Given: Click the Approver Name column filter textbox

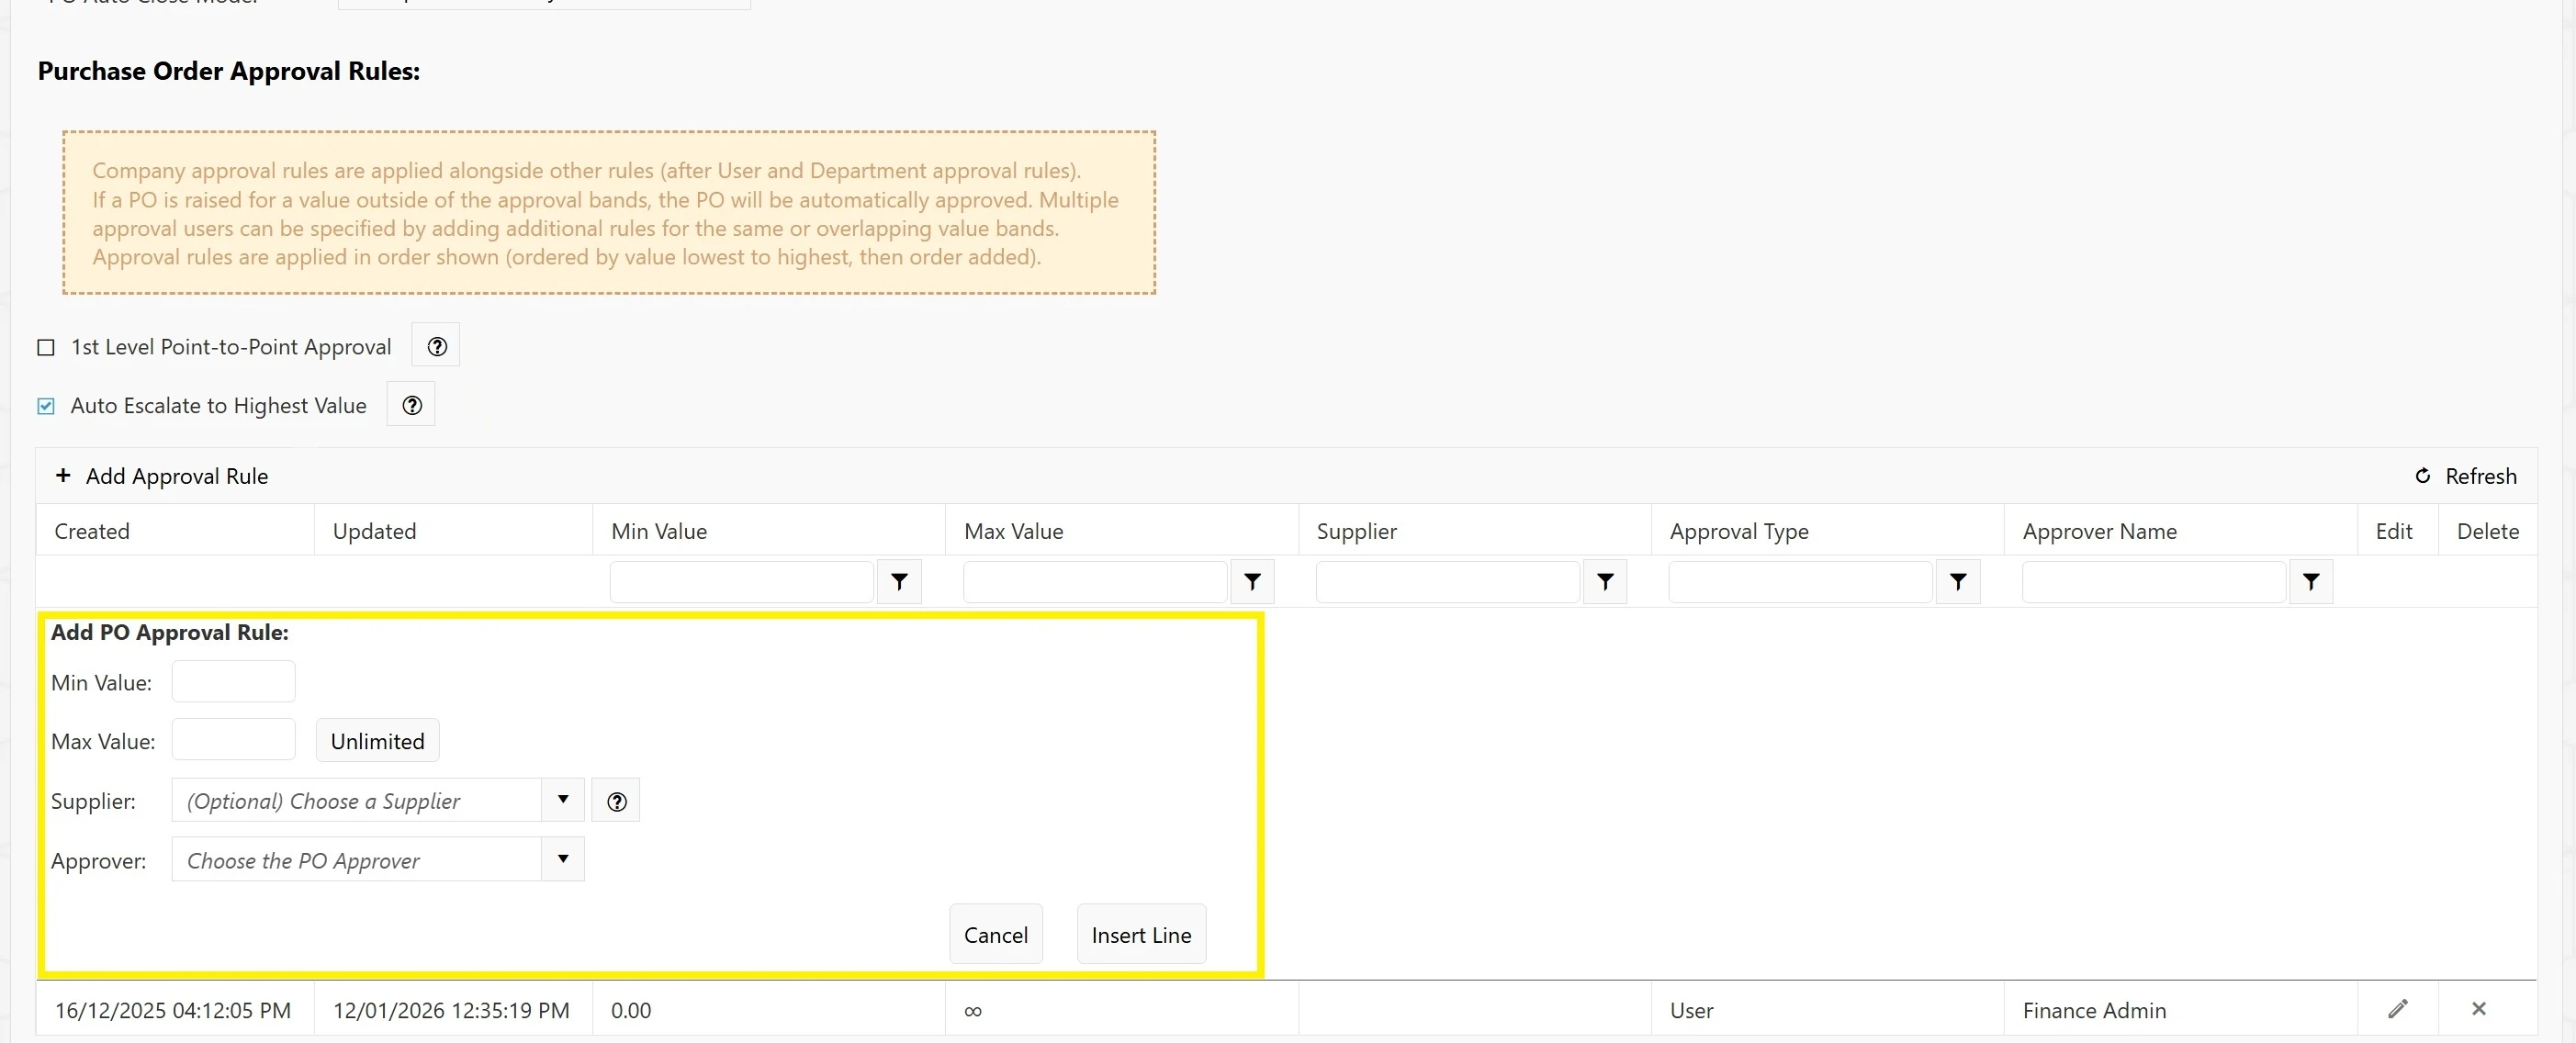Looking at the screenshot, I should (x=2154, y=582).
